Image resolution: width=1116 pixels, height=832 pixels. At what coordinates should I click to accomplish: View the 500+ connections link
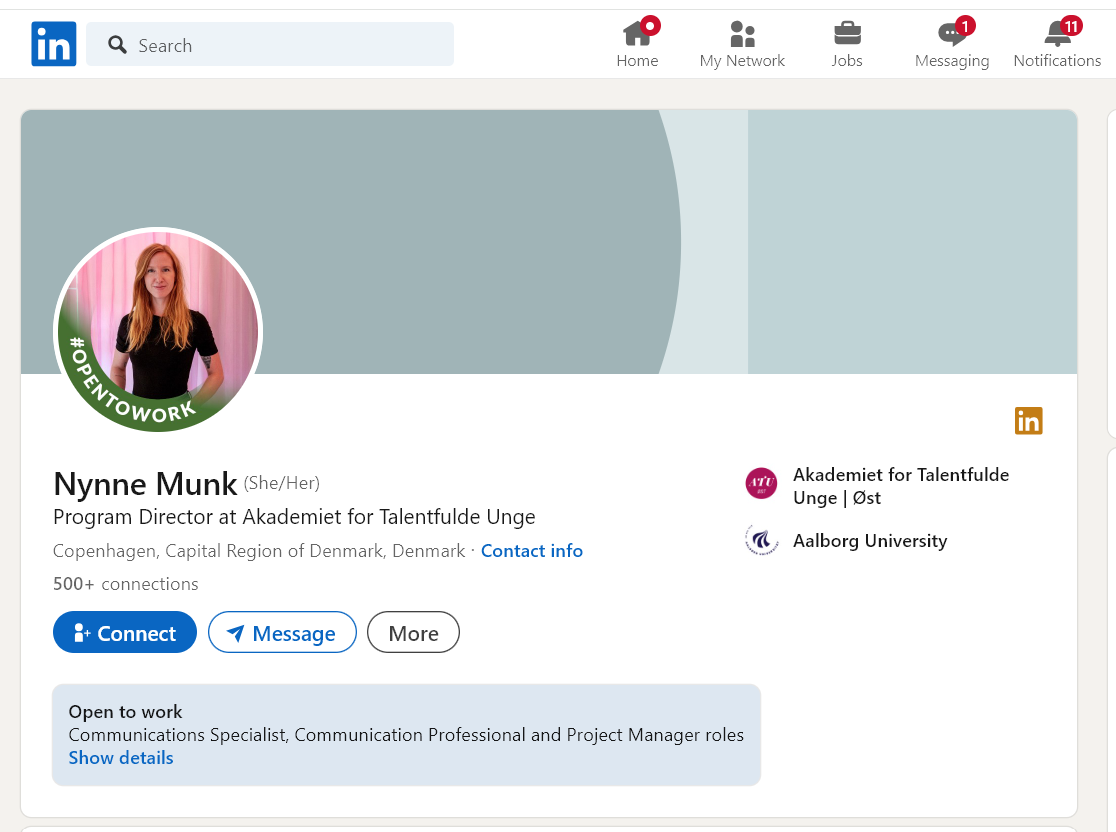[x=126, y=584]
